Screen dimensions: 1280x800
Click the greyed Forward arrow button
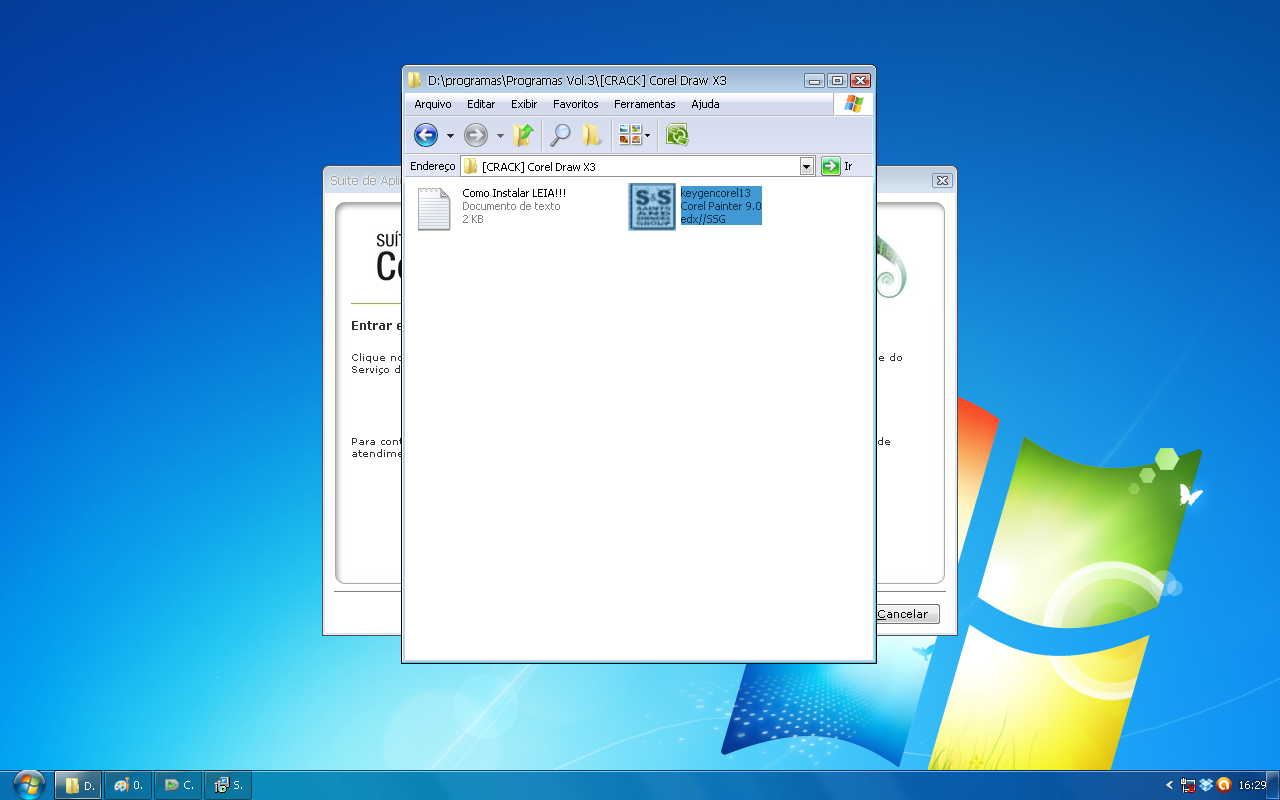point(476,135)
